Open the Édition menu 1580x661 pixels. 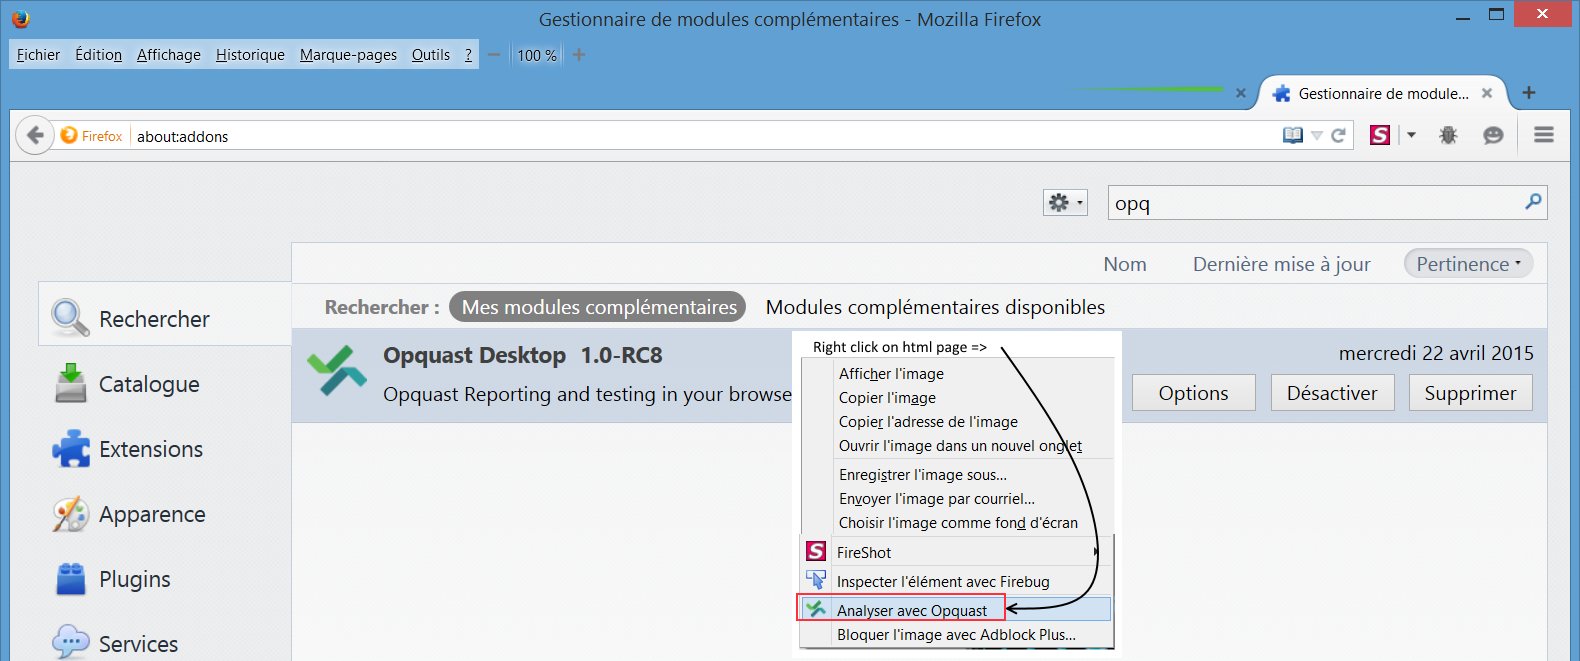tap(99, 55)
